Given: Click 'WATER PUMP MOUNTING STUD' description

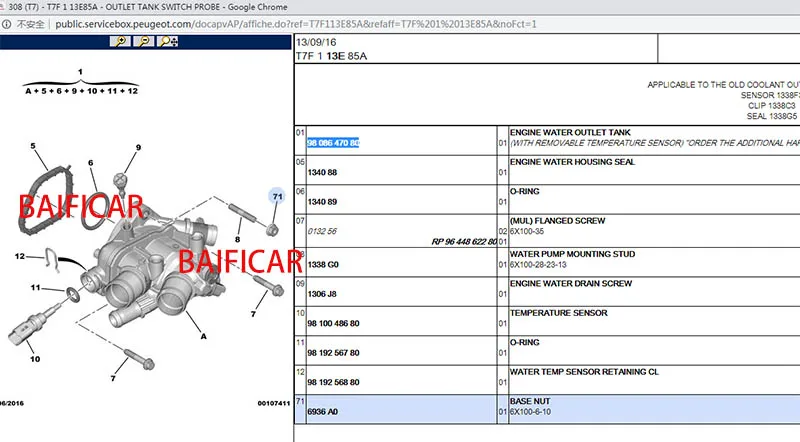Looking at the screenshot, I should [572, 254].
